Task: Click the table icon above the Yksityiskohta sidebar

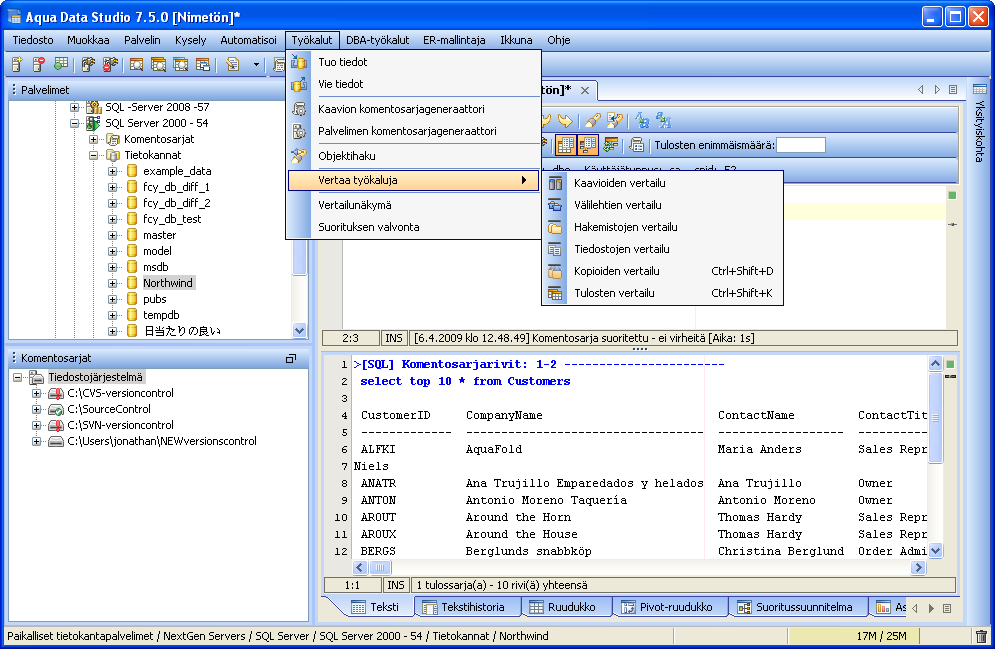Action: [x=980, y=89]
